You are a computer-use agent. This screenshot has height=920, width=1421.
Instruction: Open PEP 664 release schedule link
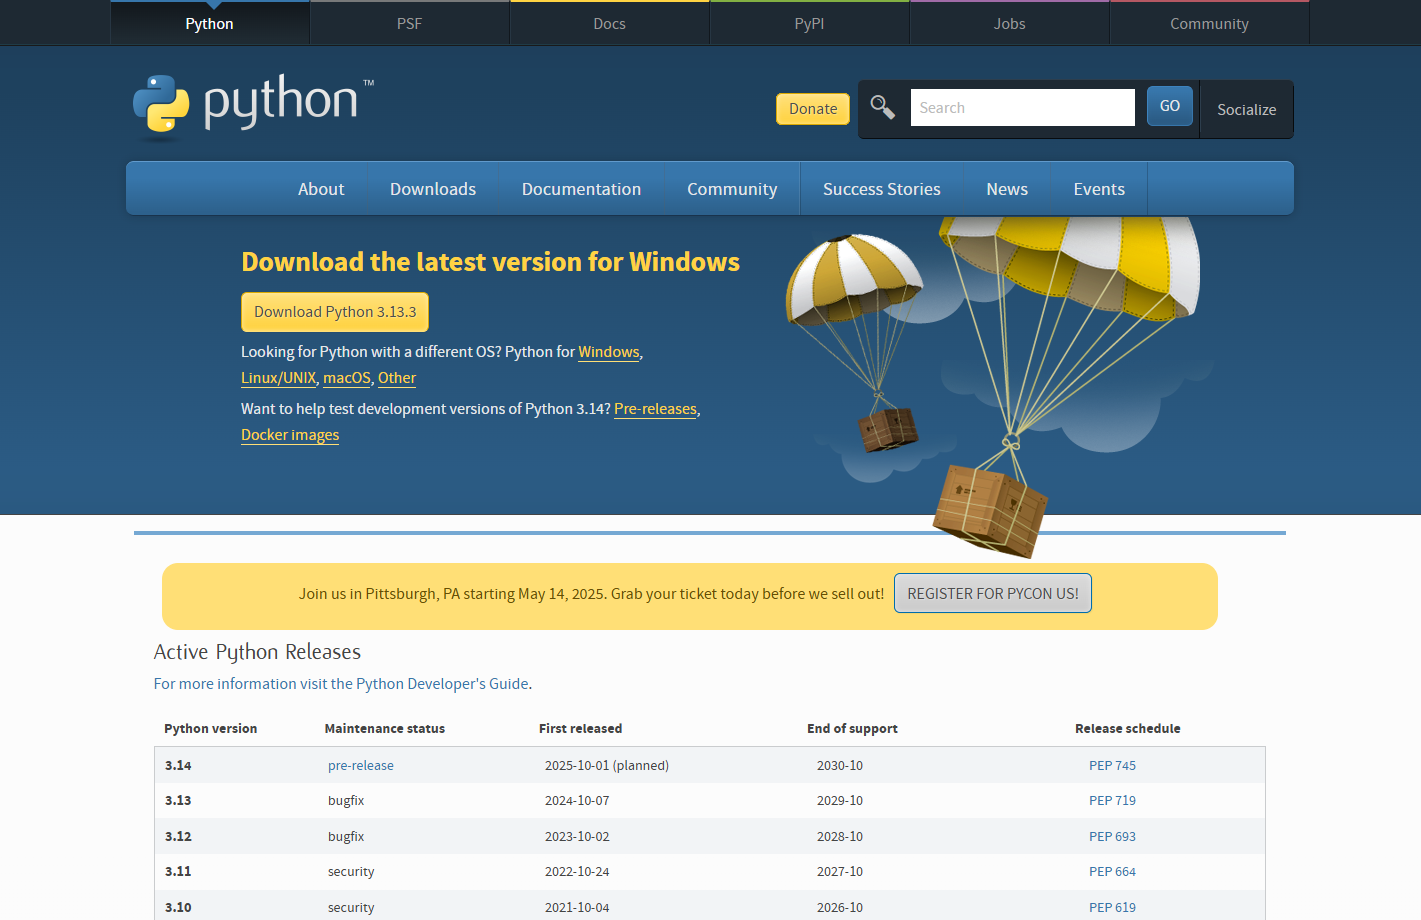pyautogui.click(x=1112, y=872)
